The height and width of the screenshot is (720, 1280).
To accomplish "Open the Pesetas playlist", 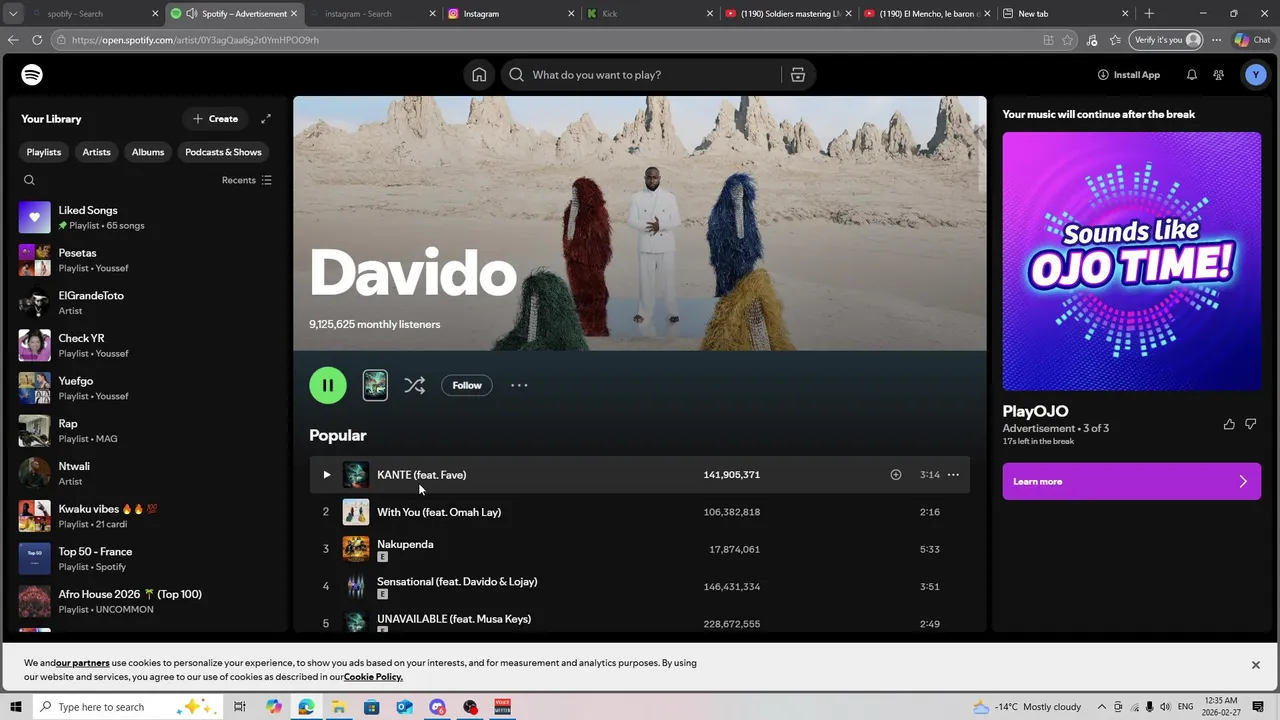I will 146,260.
